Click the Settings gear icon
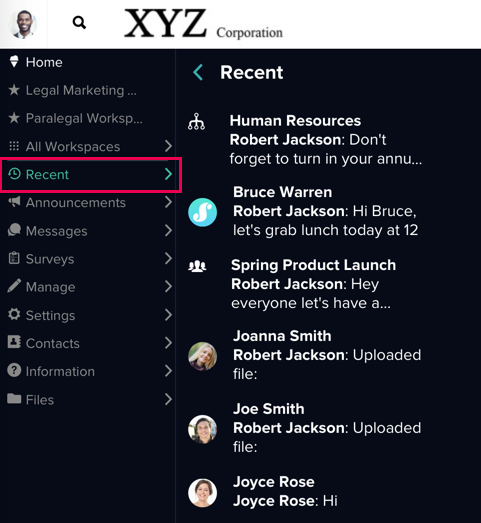This screenshot has width=481, height=523. 14,314
